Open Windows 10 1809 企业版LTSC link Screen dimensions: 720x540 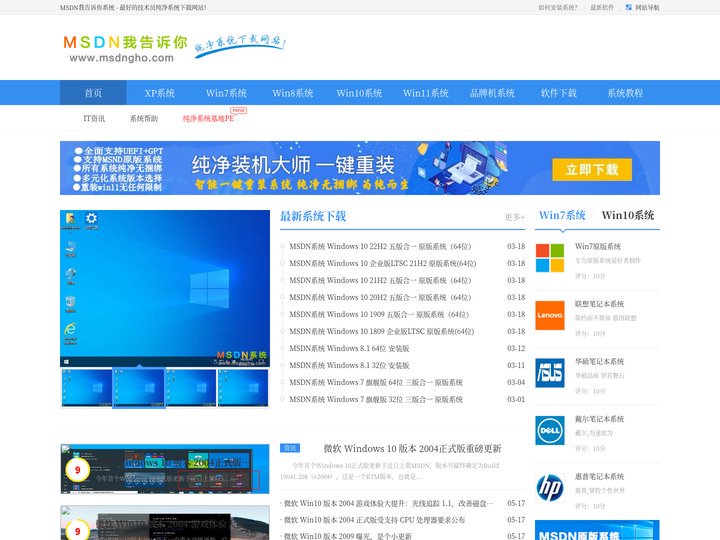(x=382, y=332)
